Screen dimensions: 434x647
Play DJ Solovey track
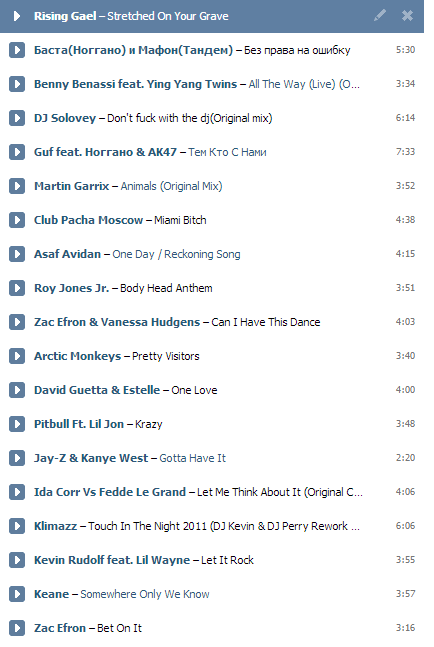click(17, 118)
